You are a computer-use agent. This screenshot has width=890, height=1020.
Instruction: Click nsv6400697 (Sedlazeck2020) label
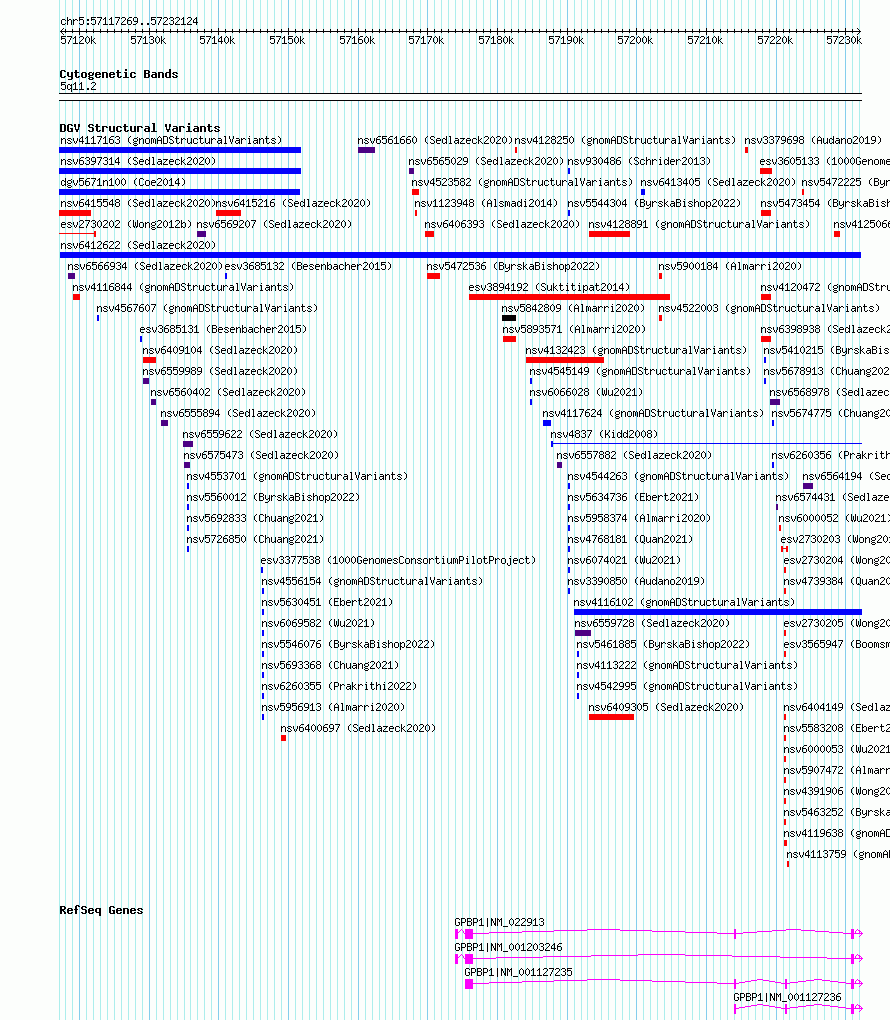(358, 728)
